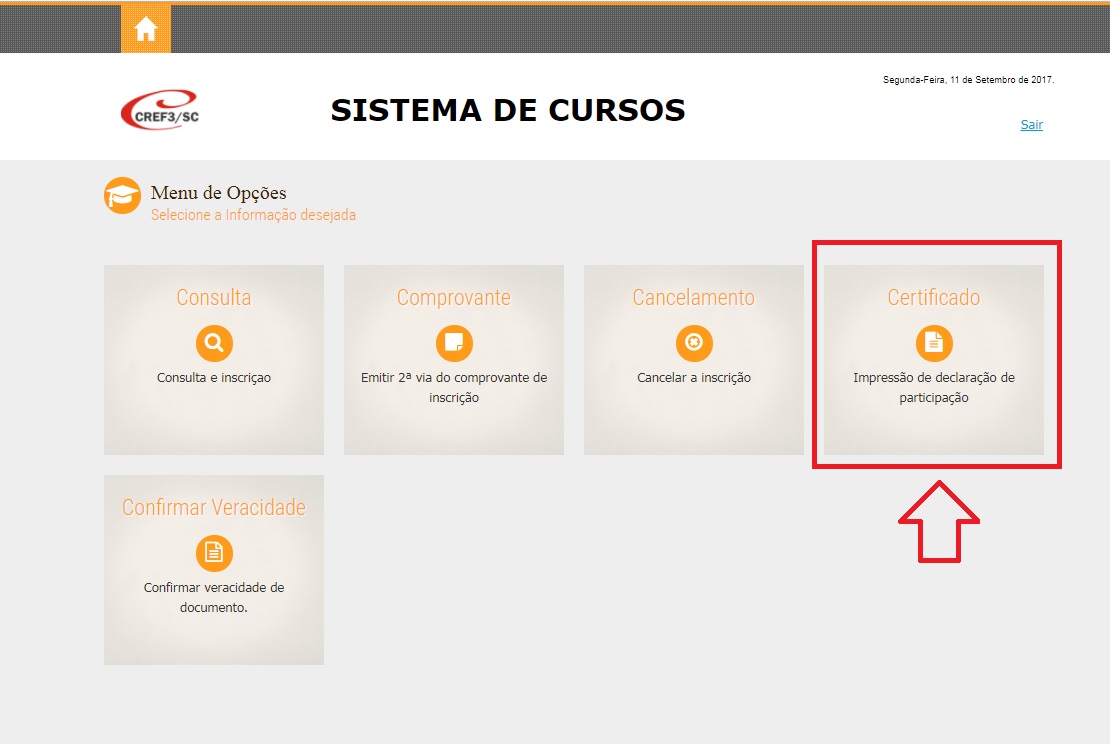Image resolution: width=1110 pixels, height=744 pixels.
Task: Click the SISTEMA DE CURSOS title
Action: (x=508, y=111)
